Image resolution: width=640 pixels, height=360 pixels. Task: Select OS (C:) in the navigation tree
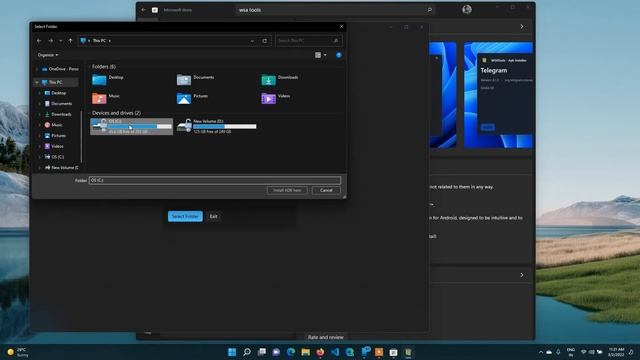54,157
